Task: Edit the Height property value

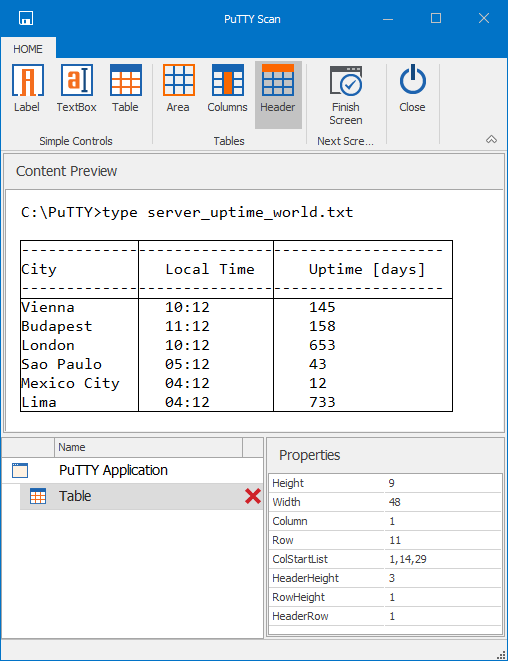Action: pos(443,483)
